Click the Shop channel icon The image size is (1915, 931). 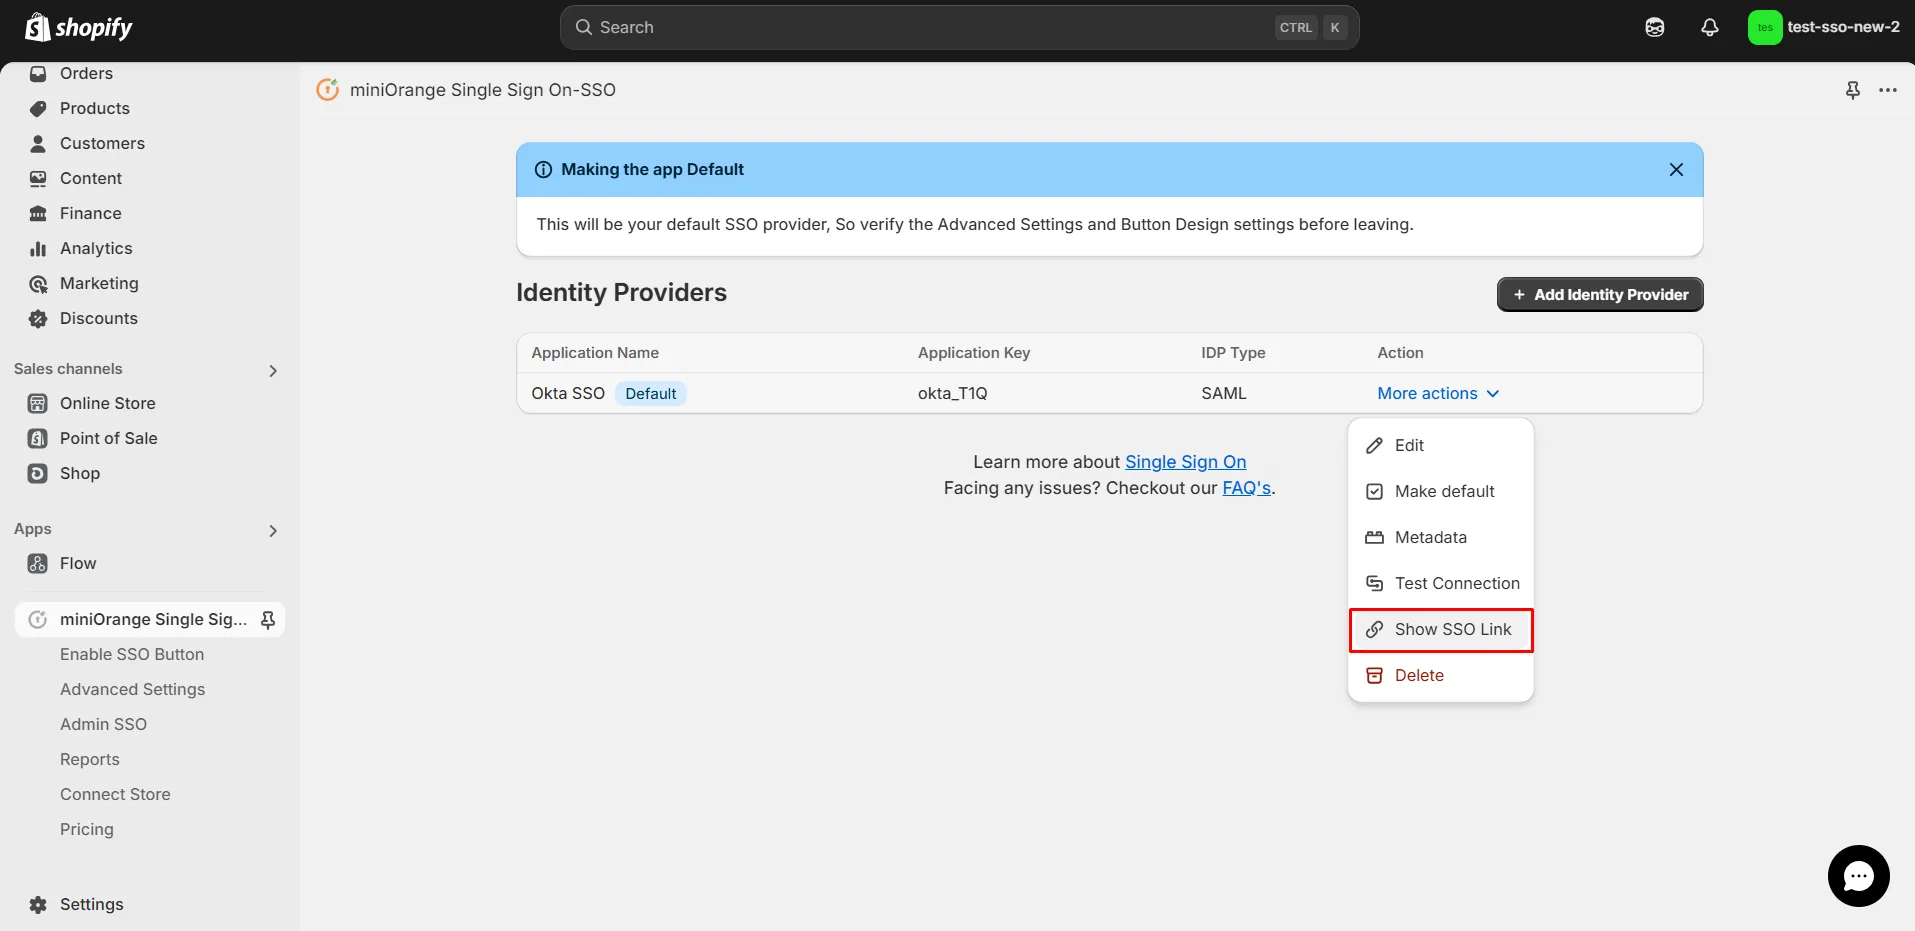[x=38, y=473]
